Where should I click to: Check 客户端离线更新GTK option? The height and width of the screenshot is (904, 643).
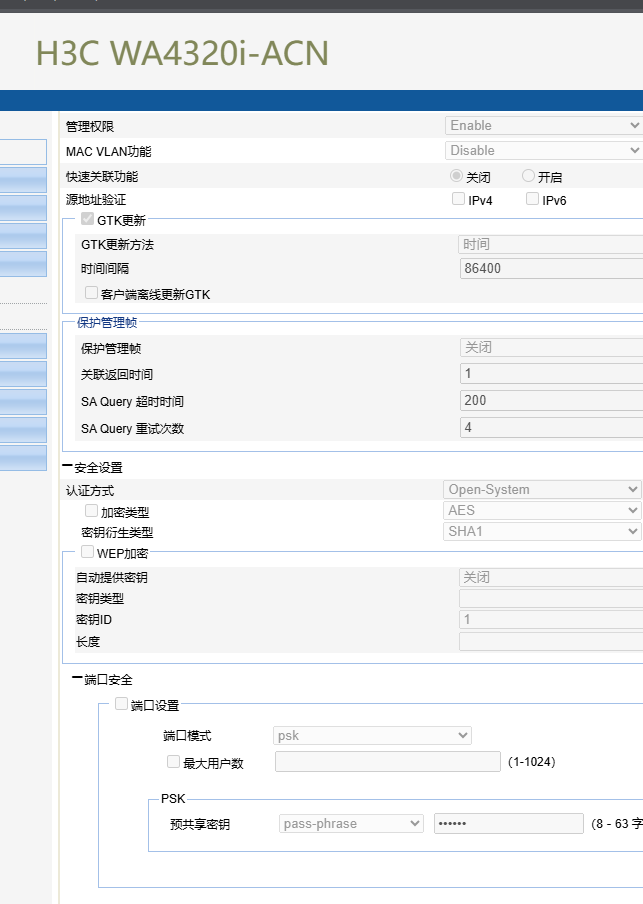tap(92, 293)
